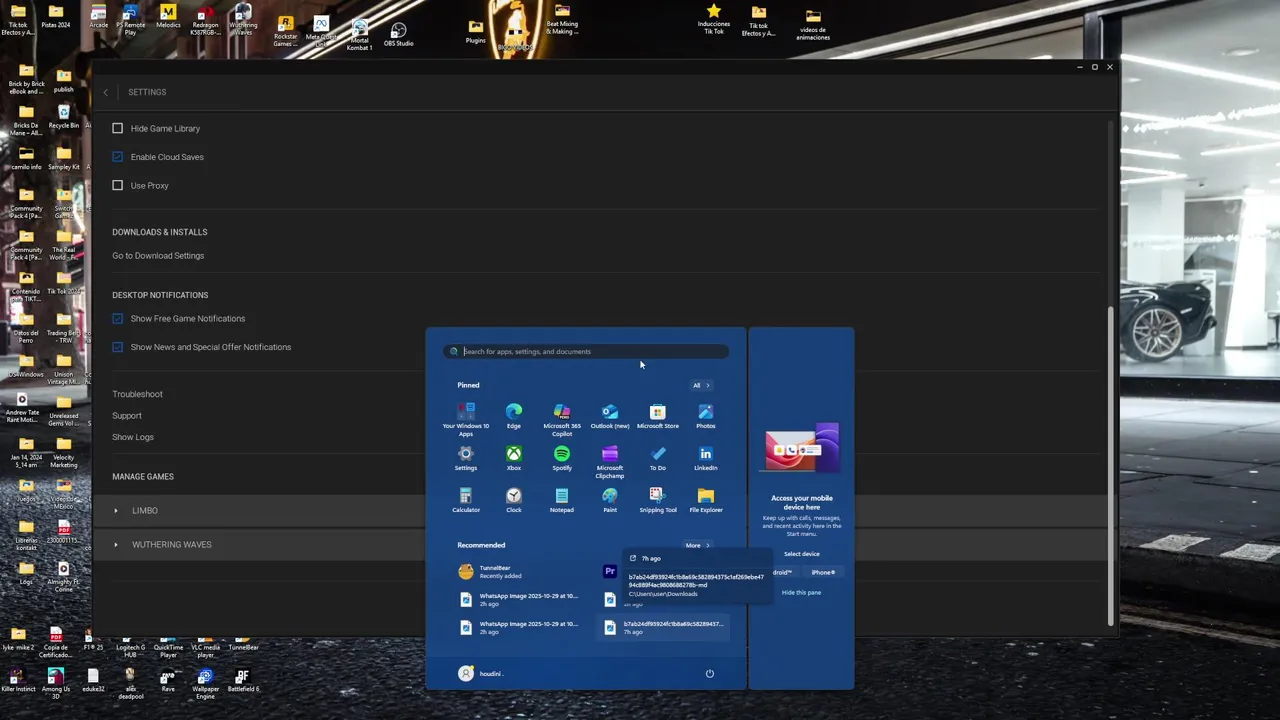The image size is (1280, 720).
Task: Launch Spotify from pinned apps
Action: point(562,458)
